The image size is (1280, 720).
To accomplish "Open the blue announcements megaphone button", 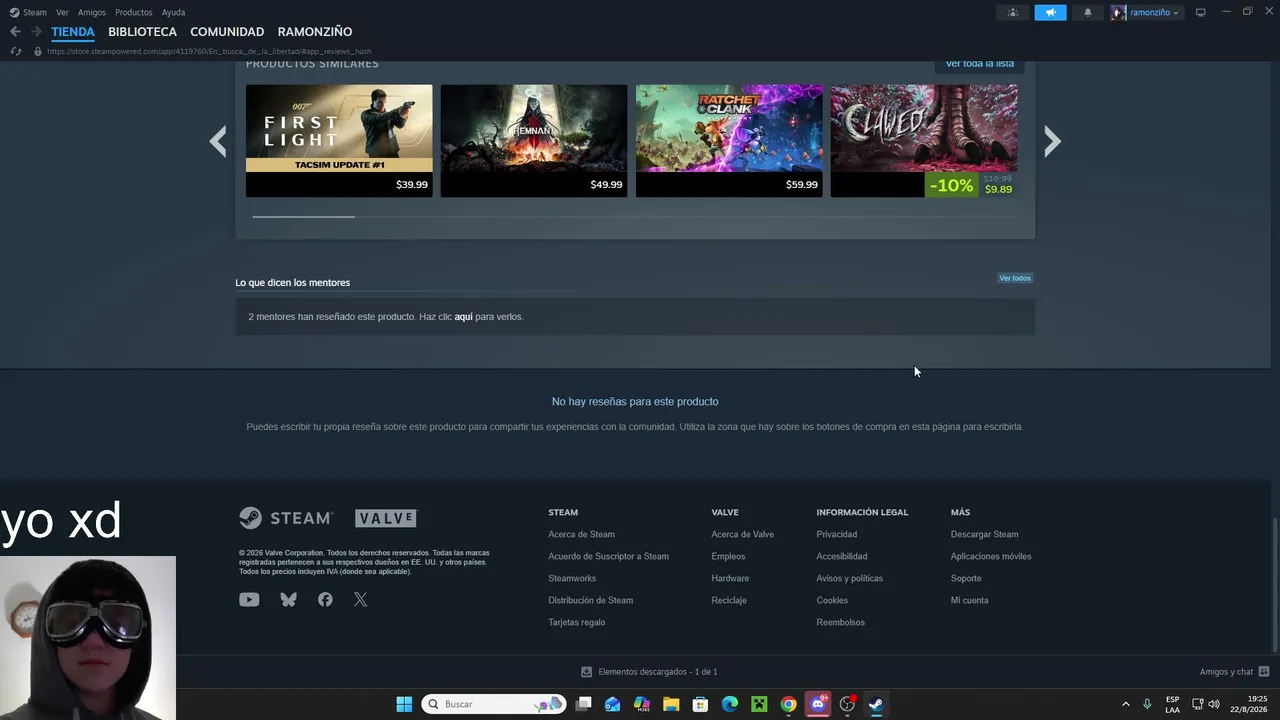I will tap(1050, 13).
